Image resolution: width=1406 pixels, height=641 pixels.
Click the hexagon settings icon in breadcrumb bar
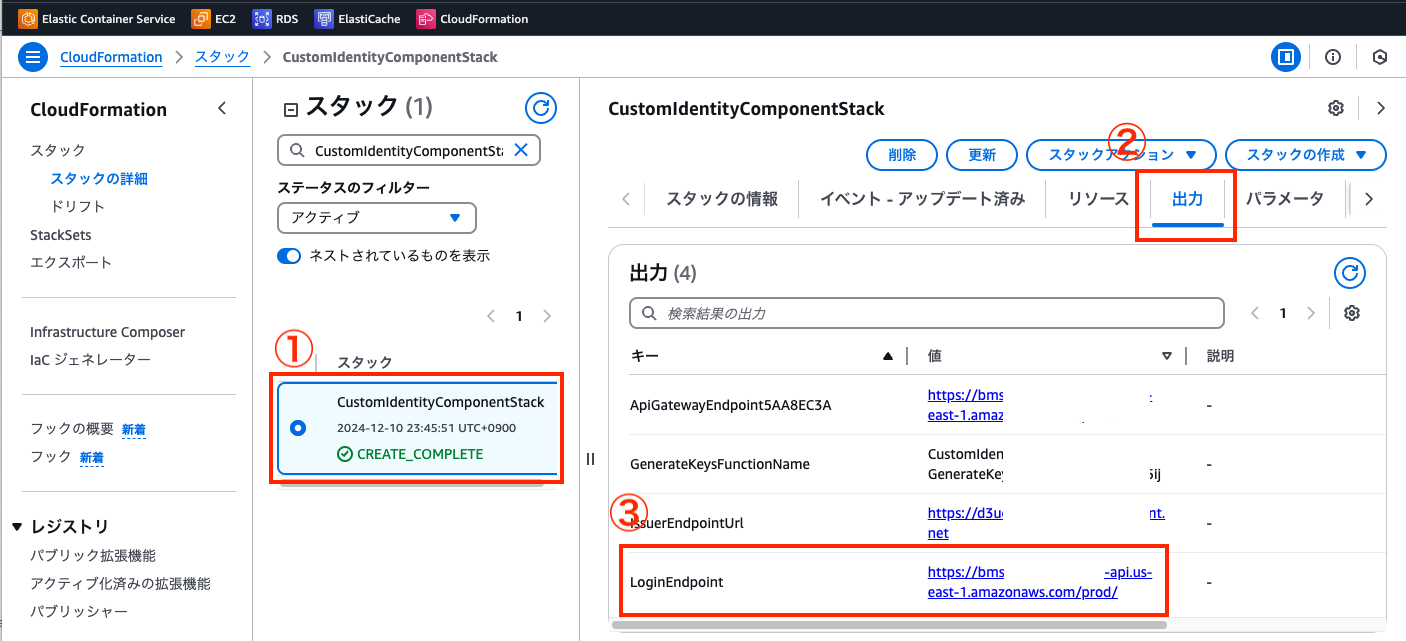click(1380, 57)
